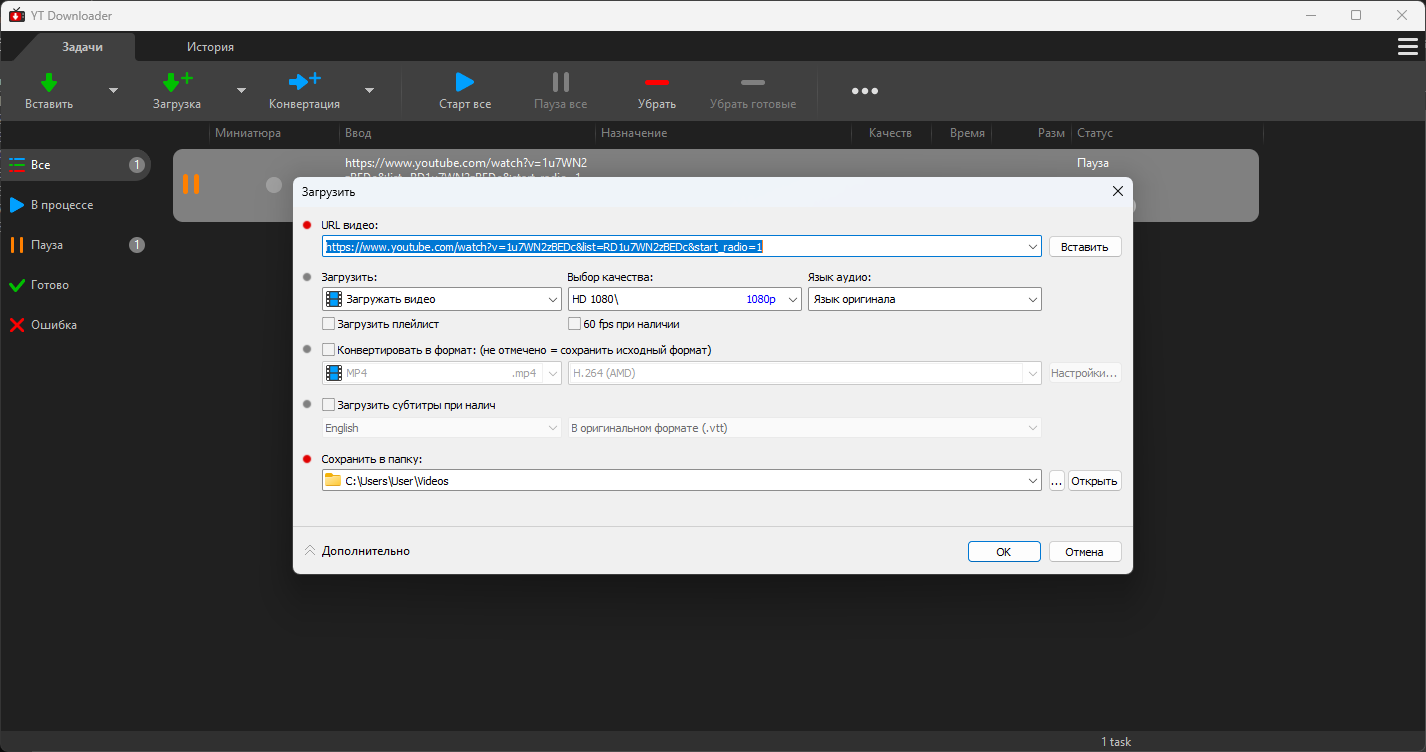Screen dimensions: 1426x752
Task: Switch to the История tab
Action: (x=210, y=47)
